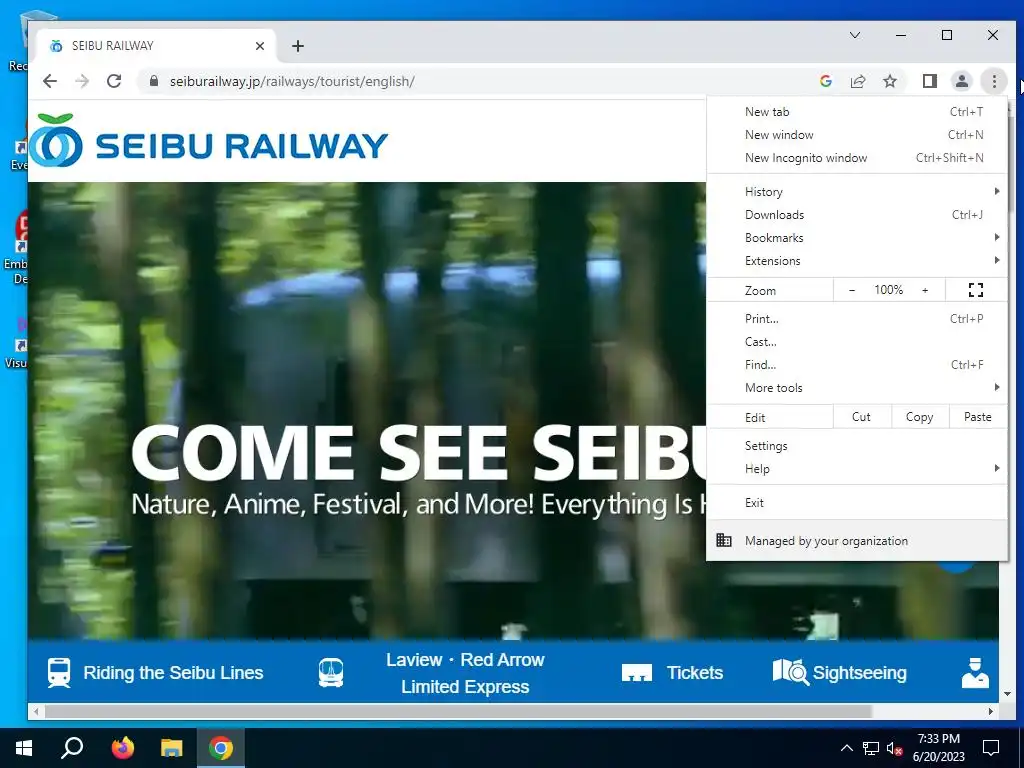The height and width of the screenshot is (768, 1024).
Task: Click Cut in the Edit row
Action: [861, 417]
